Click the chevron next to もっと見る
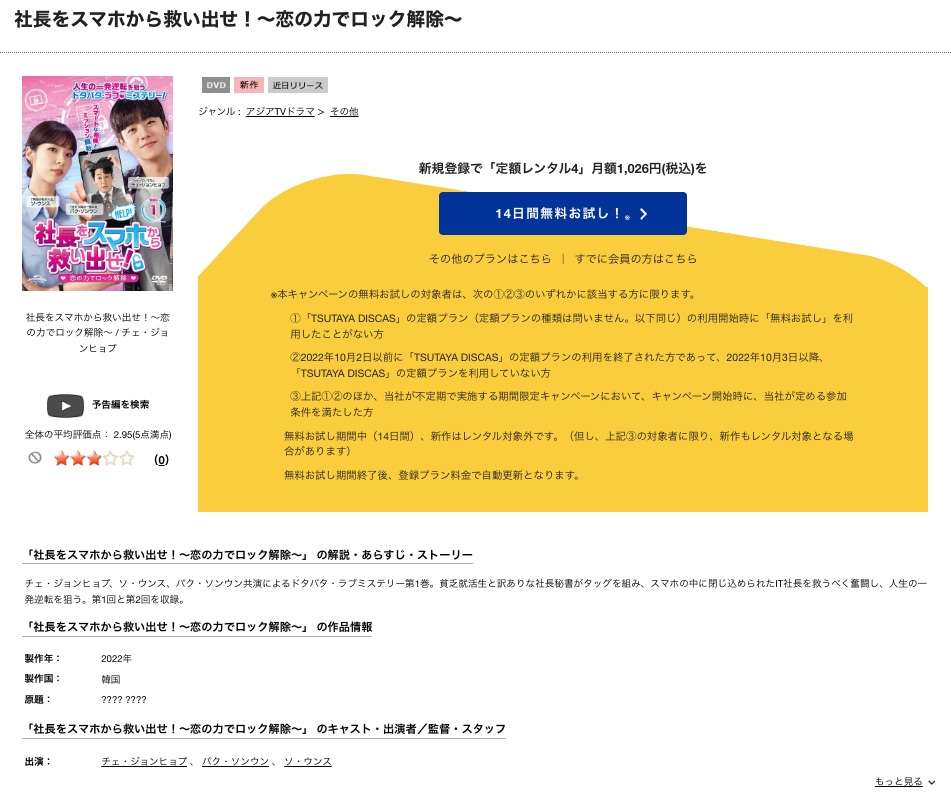The image size is (951, 792). (x=931, y=782)
